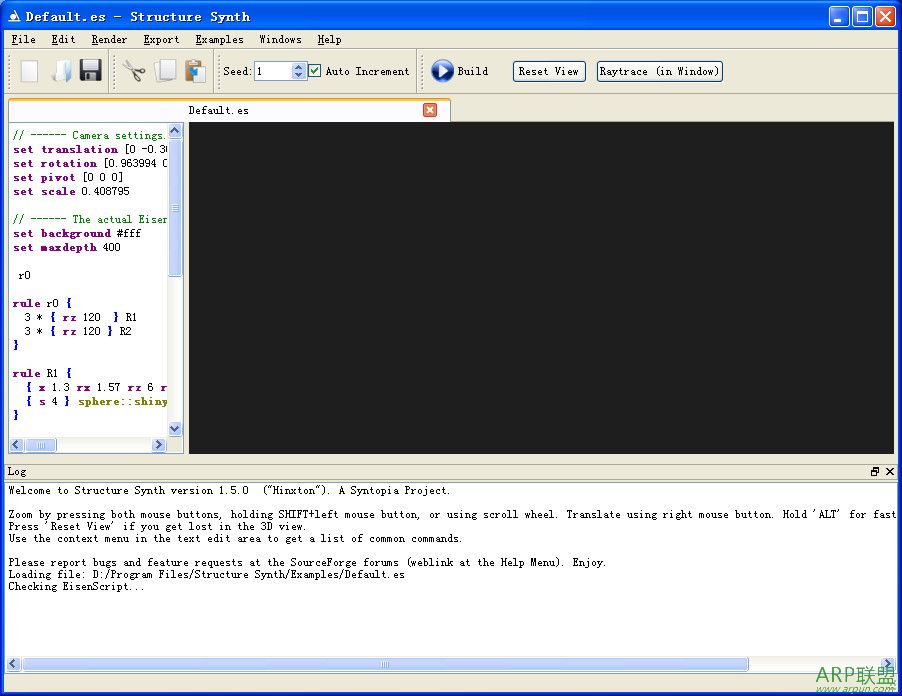Click the Copy toolbar icon

165,71
